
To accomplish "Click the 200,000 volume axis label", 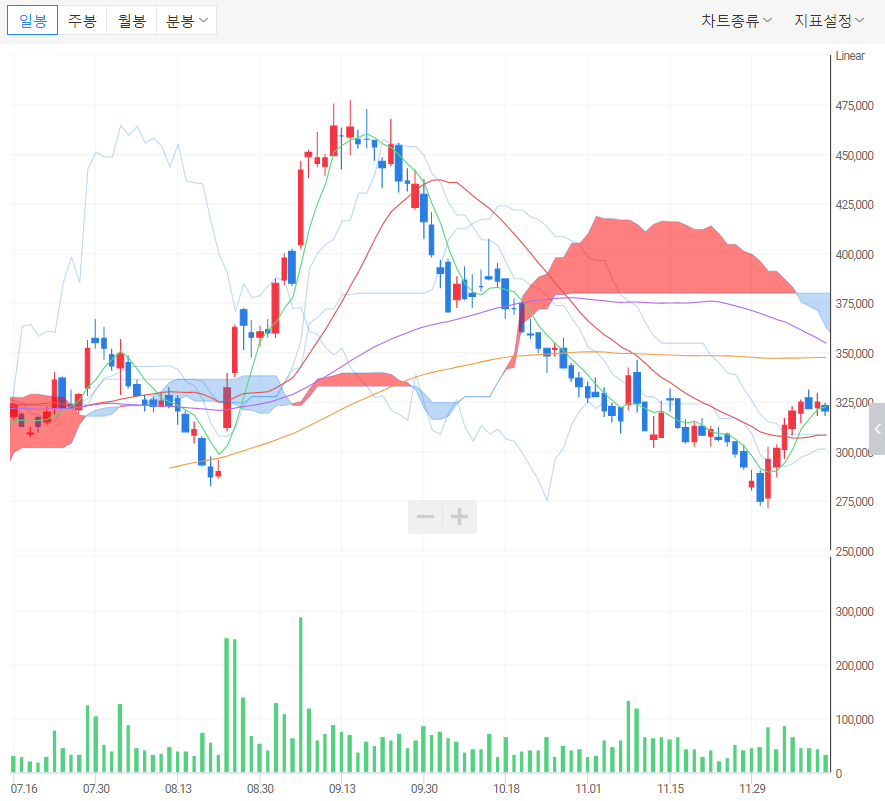I will [855, 666].
